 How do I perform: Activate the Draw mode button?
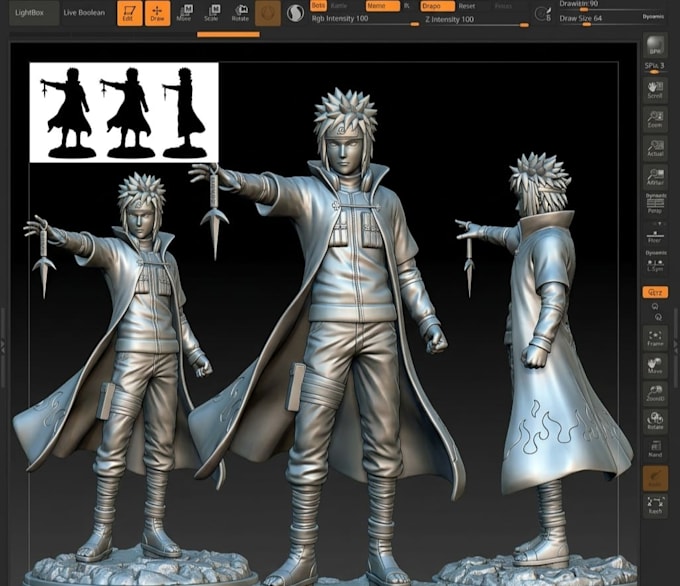click(x=157, y=13)
